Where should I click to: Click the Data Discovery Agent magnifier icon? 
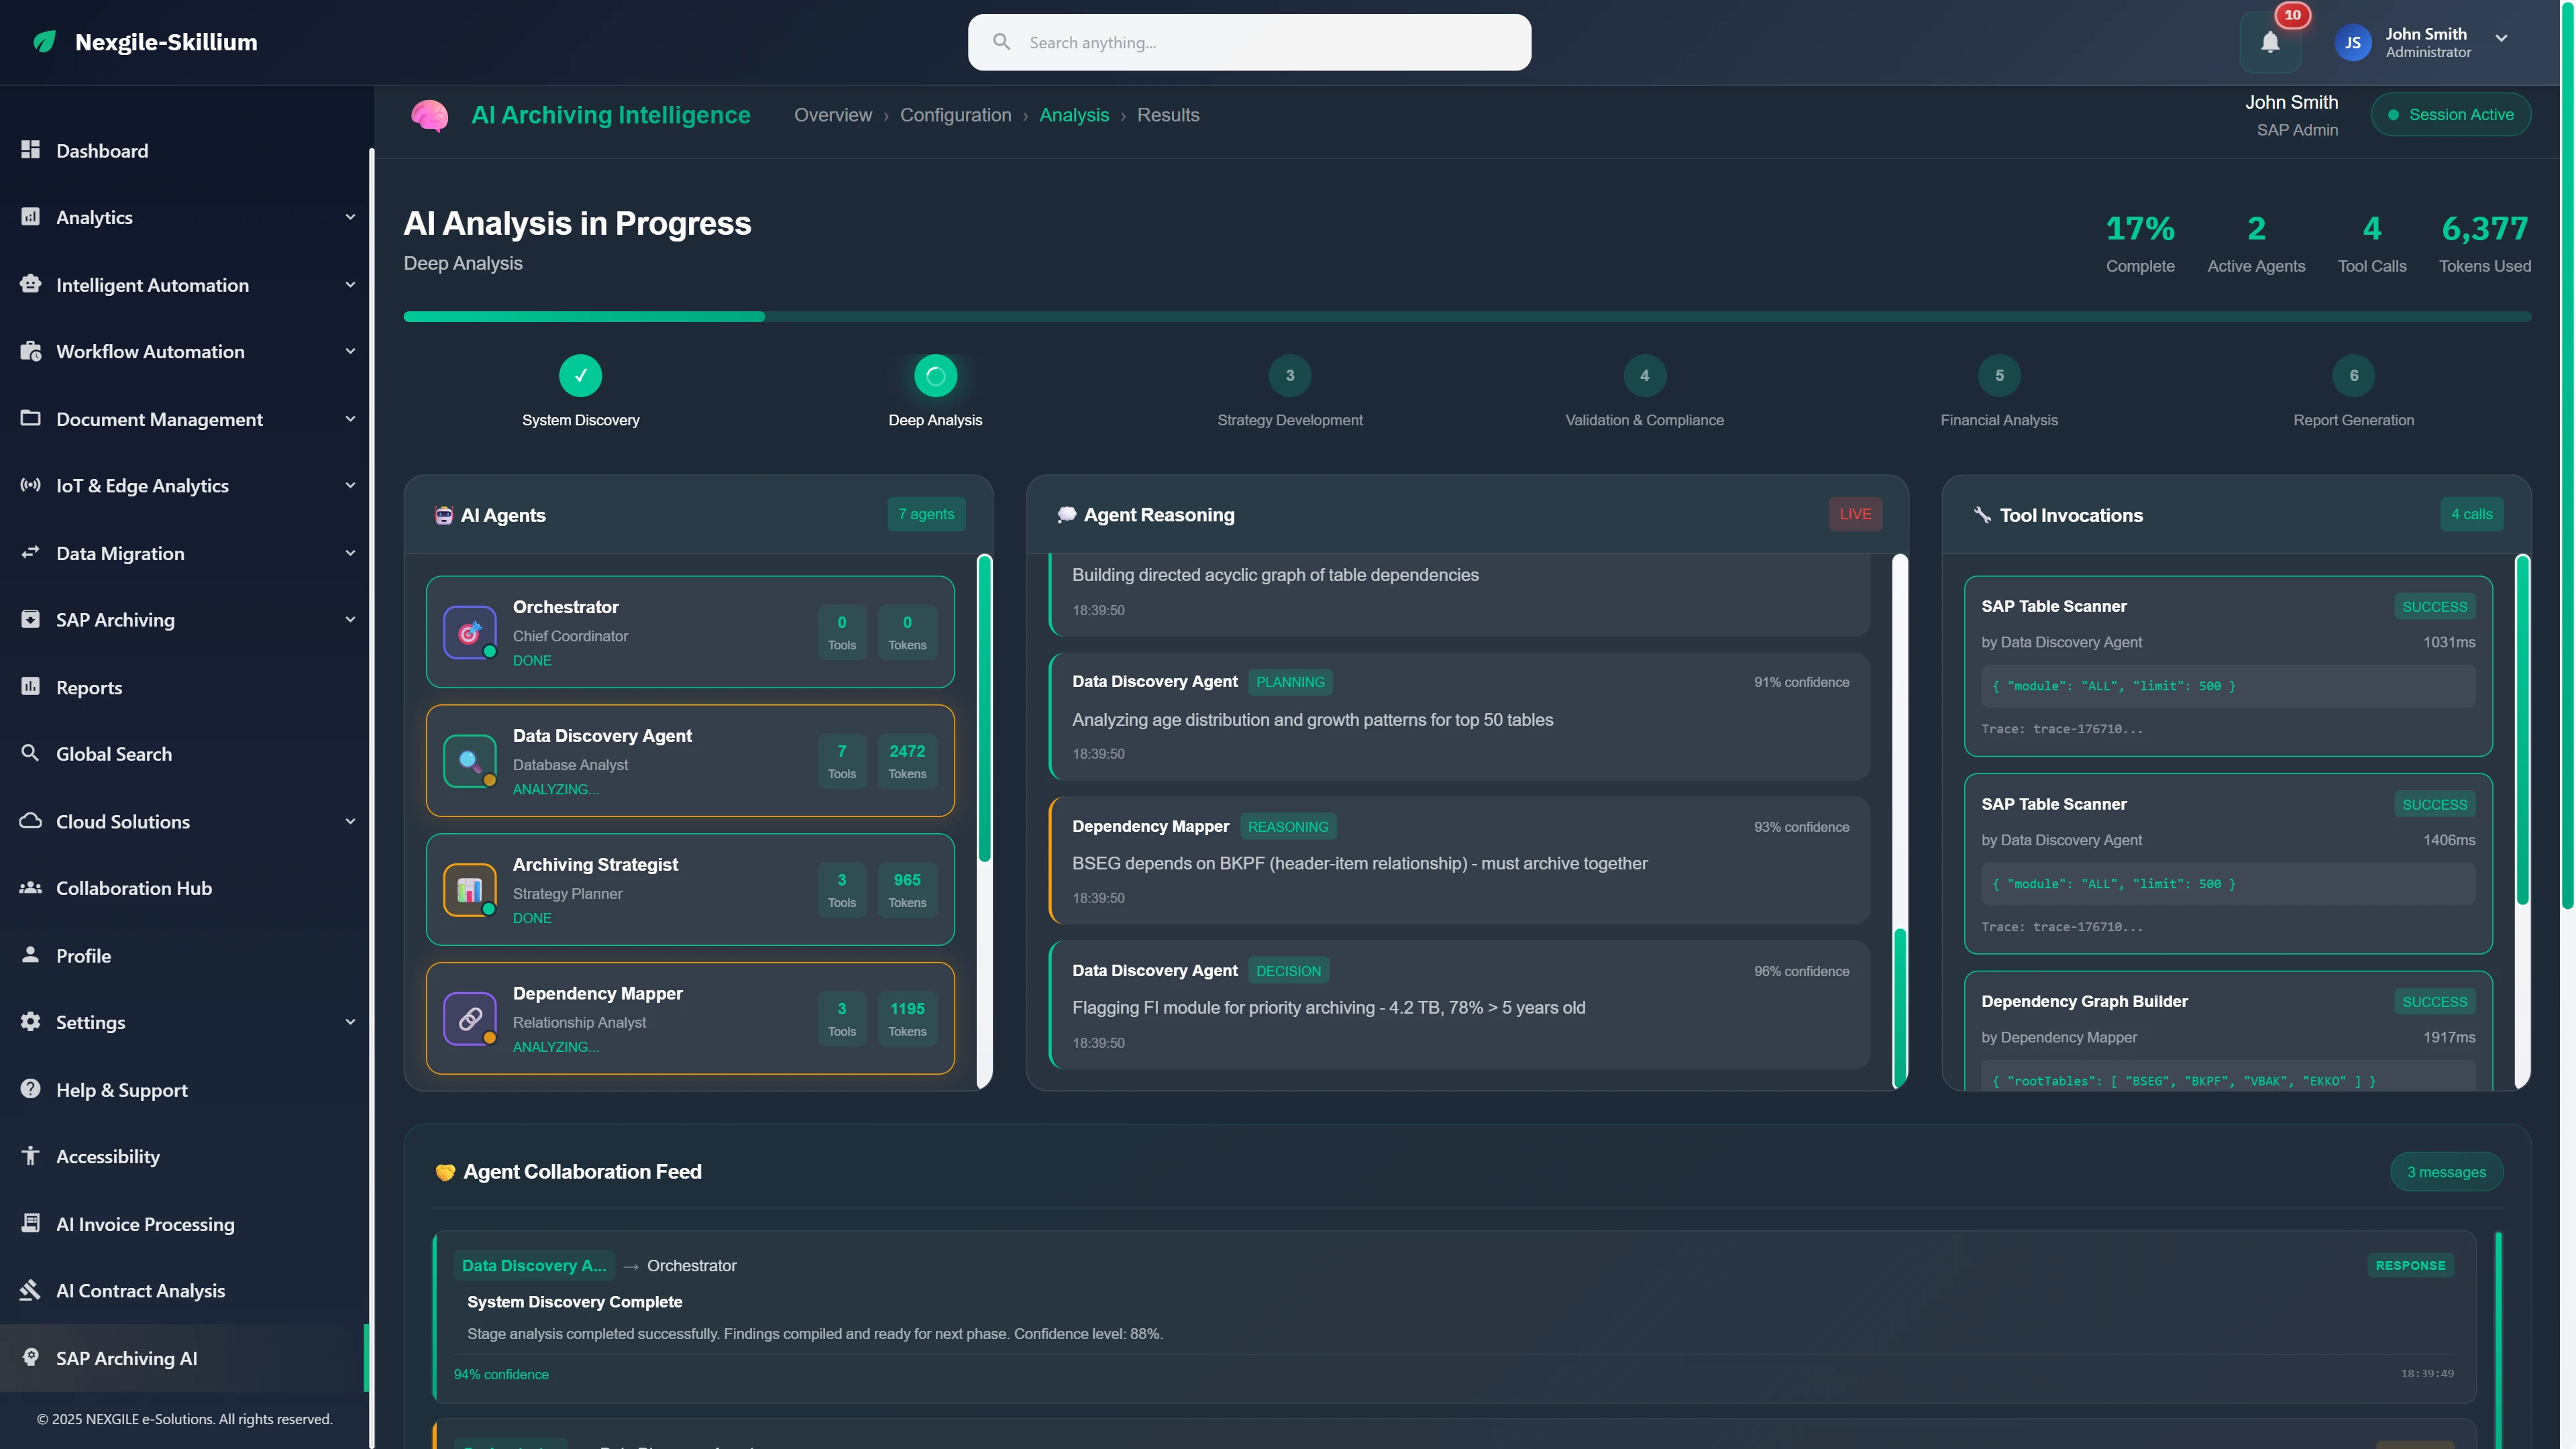pyautogui.click(x=470, y=761)
